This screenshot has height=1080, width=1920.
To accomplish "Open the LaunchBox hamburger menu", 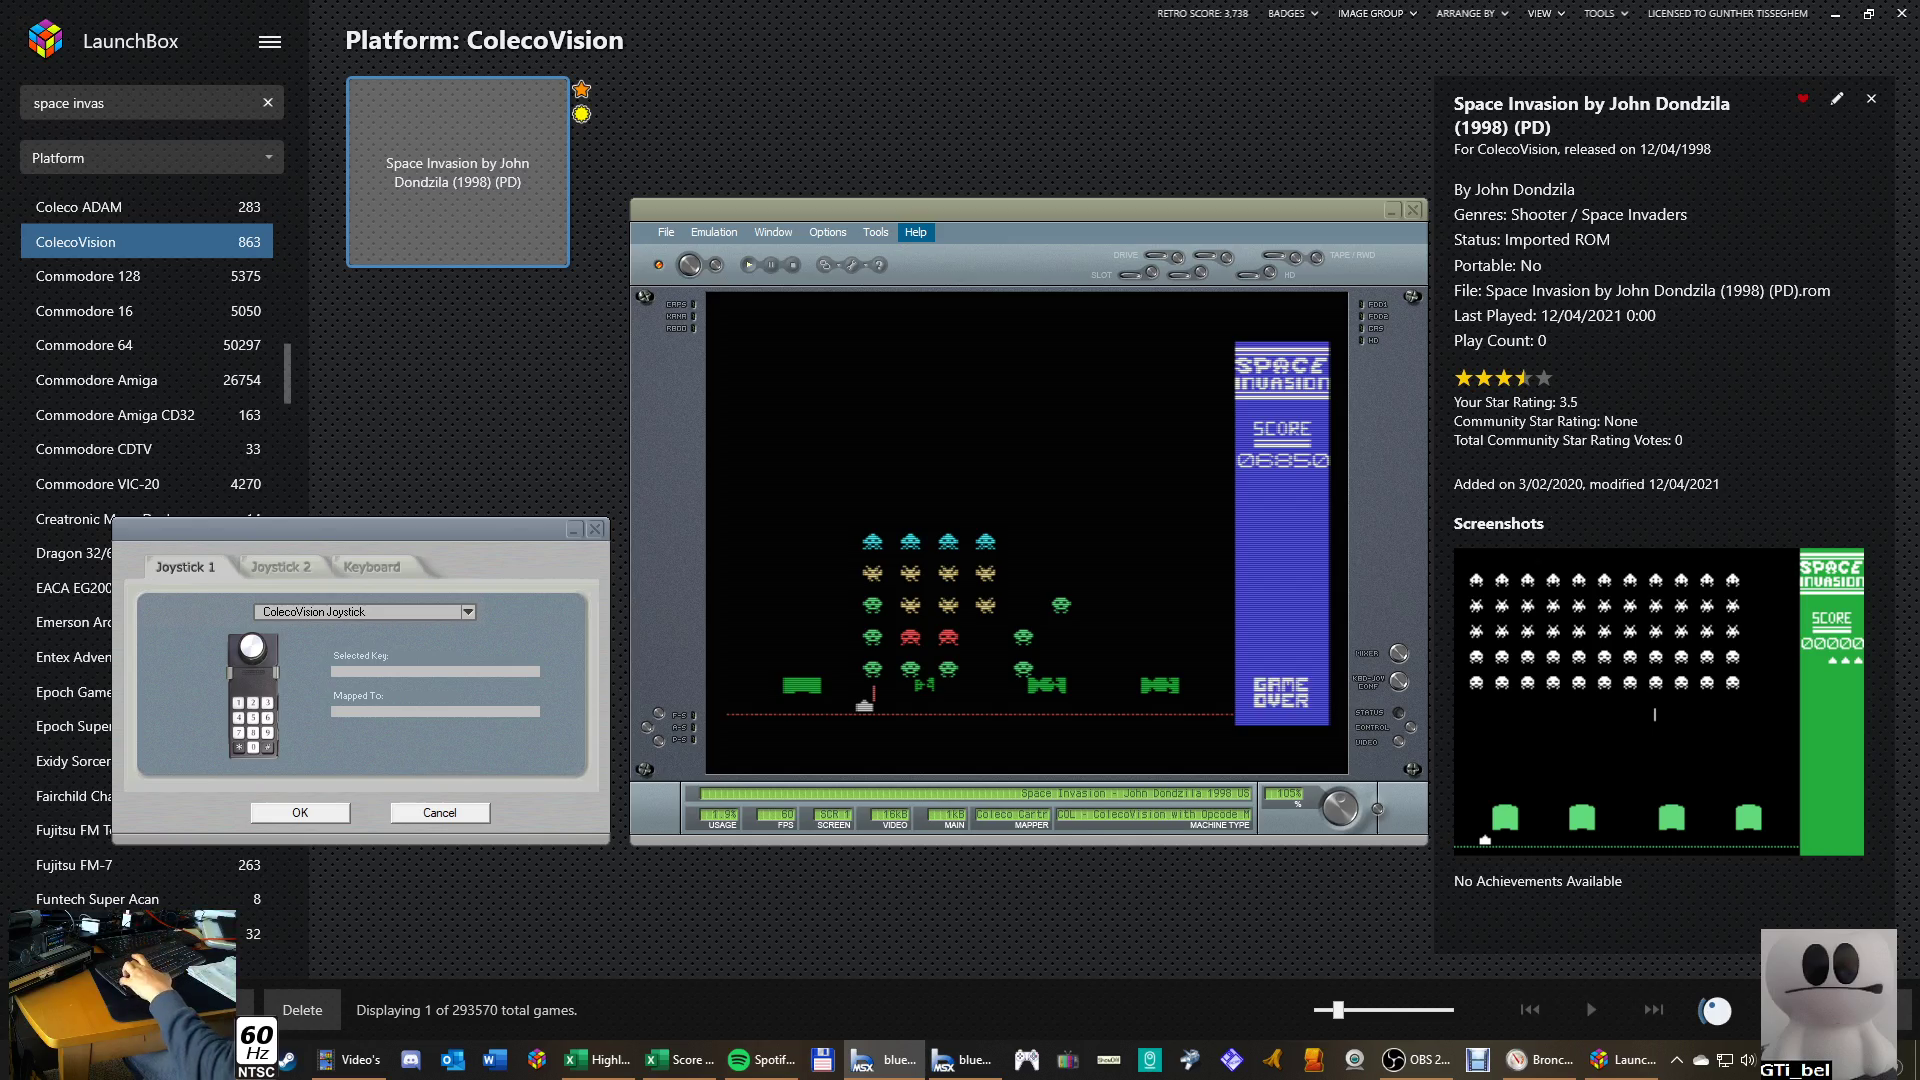I will 270,42.
